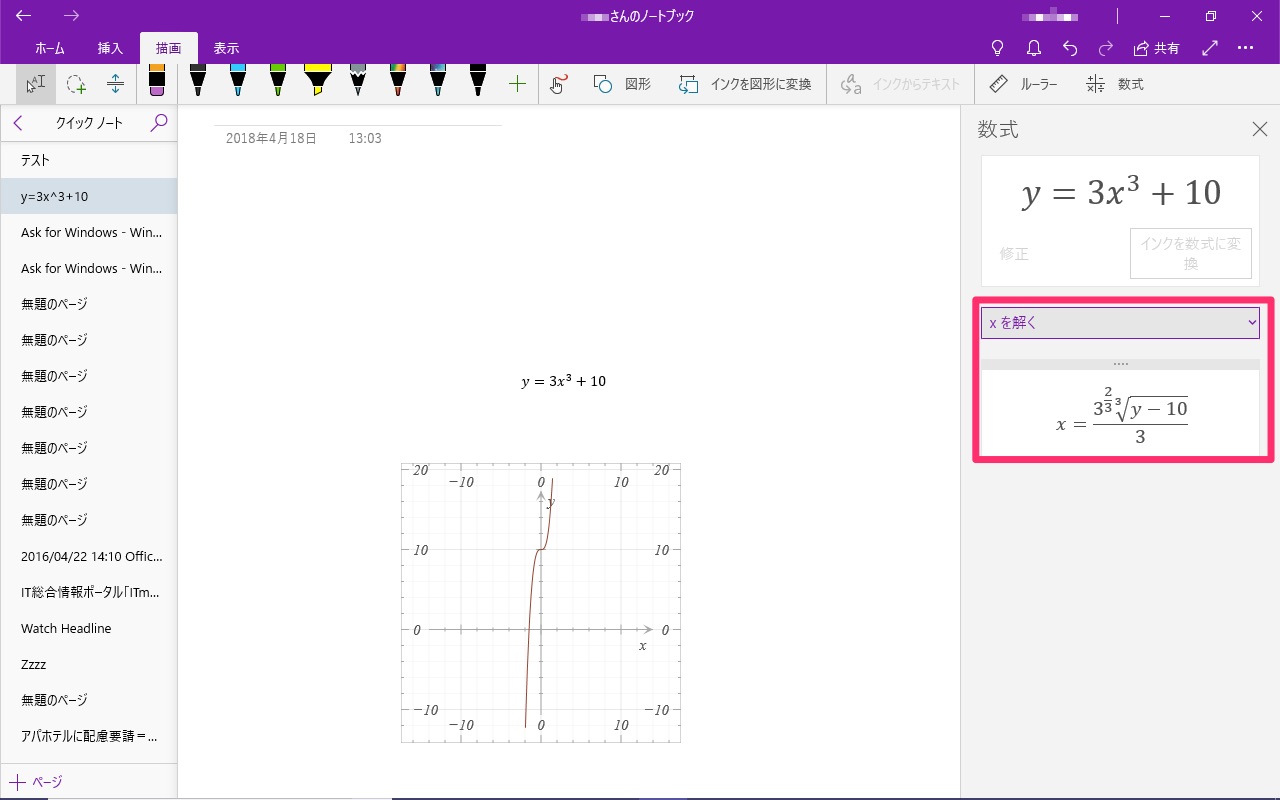Close the 数式 pane
This screenshot has height=800, width=1280.
[1259, 129]
